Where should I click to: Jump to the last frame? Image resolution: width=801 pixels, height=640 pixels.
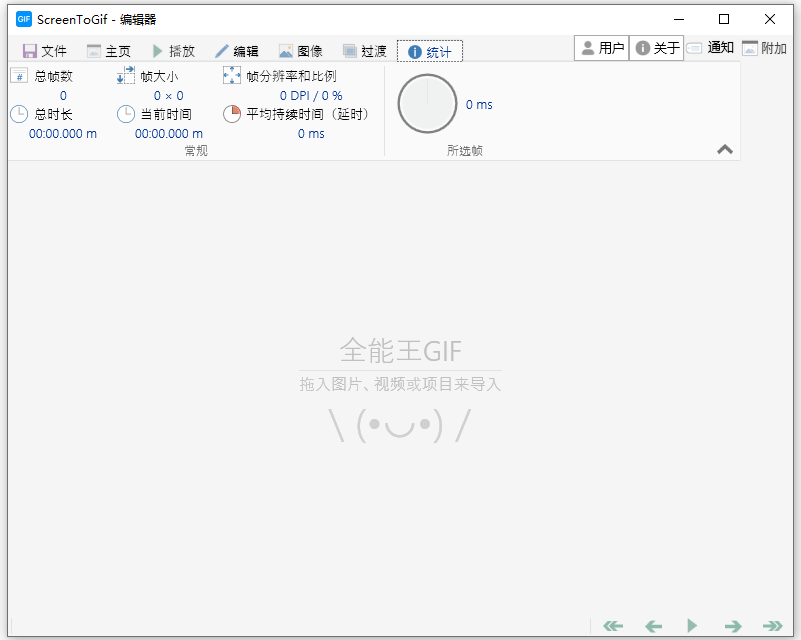click(x=772, y=626)
